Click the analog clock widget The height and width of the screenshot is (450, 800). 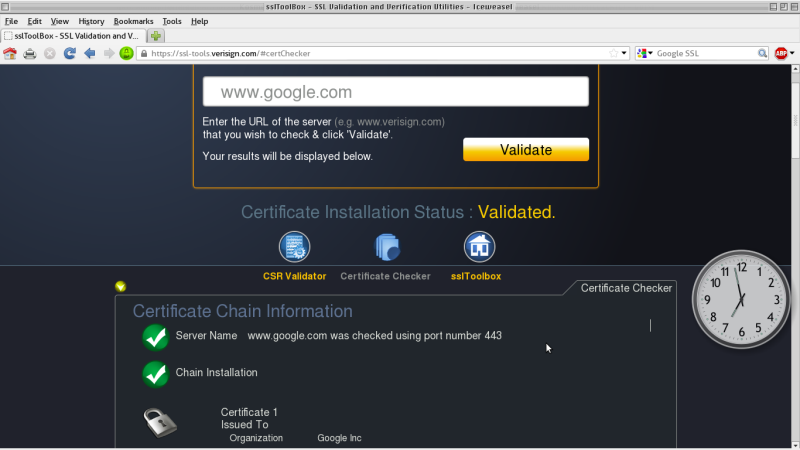(741, 299)
